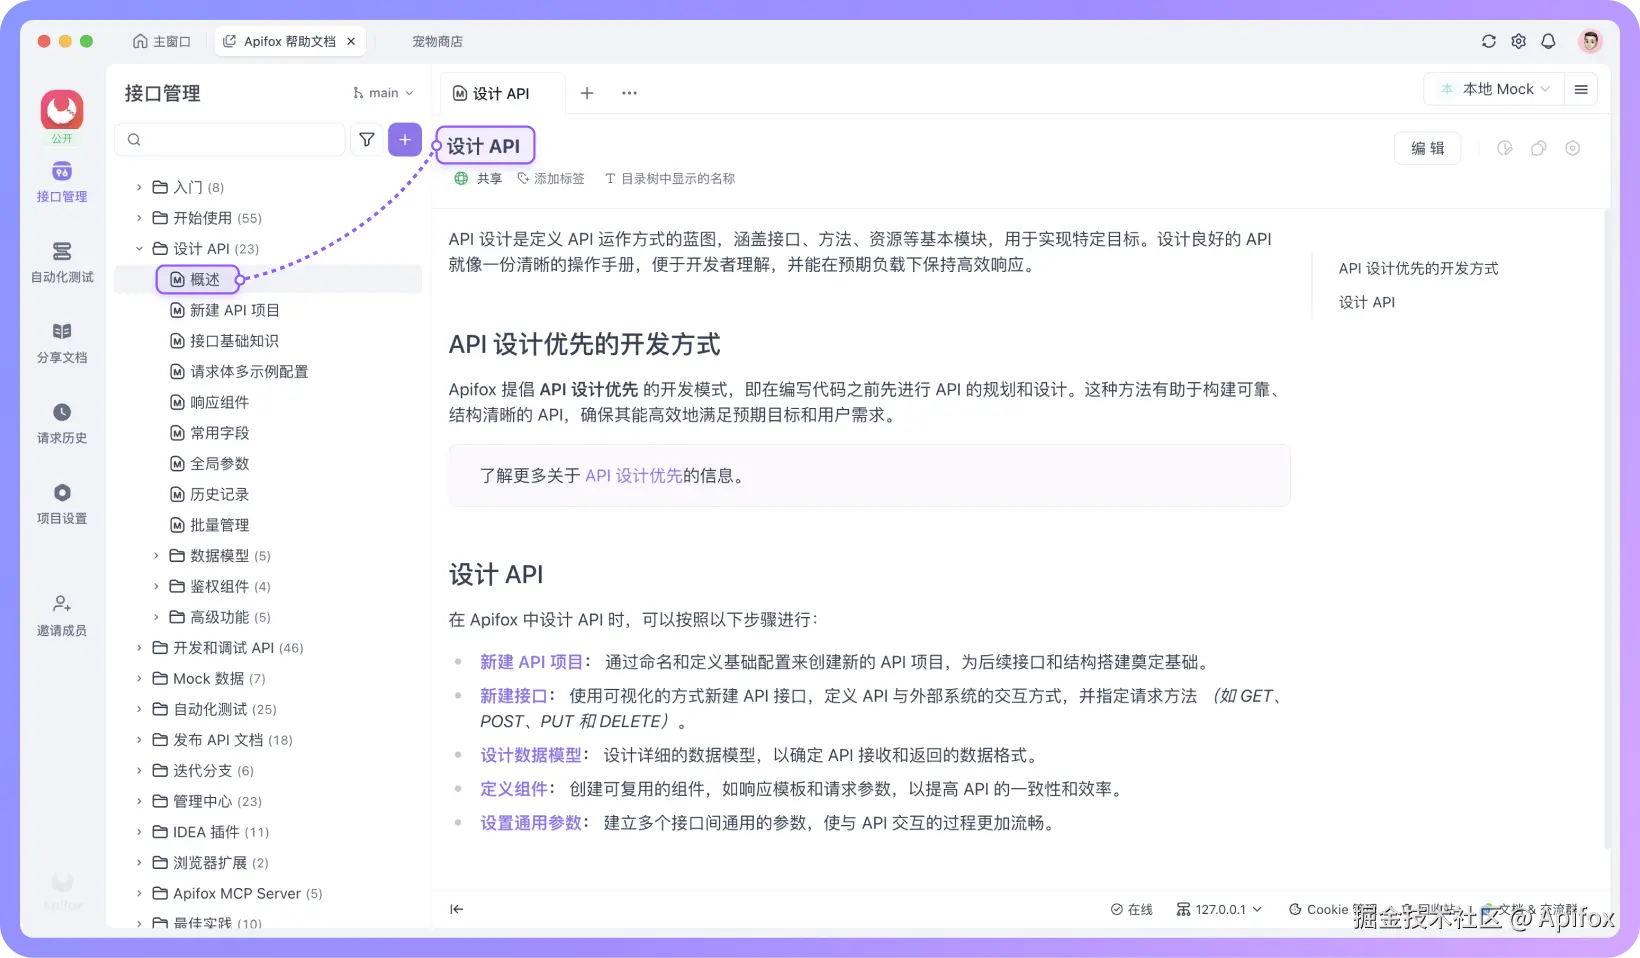
Task: Open the more tabs ellipsis menu
Action: (629, 93)
